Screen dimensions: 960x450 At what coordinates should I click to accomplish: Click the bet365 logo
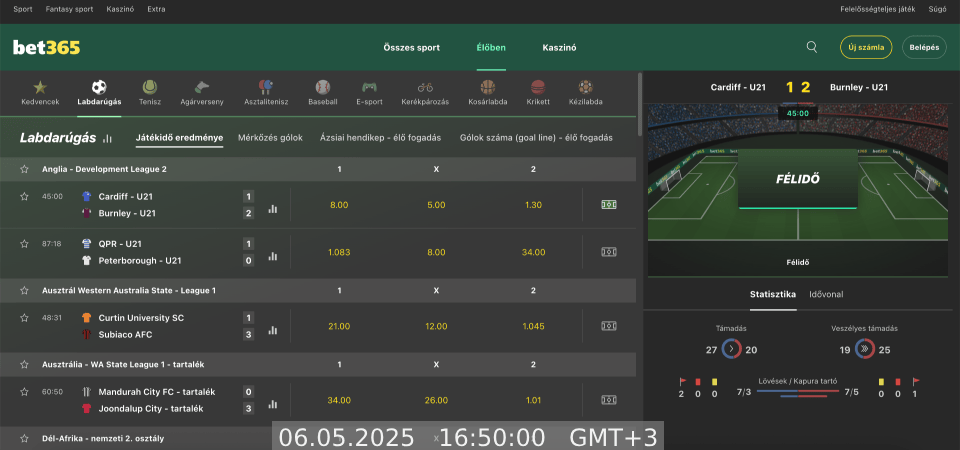[47, 48]
